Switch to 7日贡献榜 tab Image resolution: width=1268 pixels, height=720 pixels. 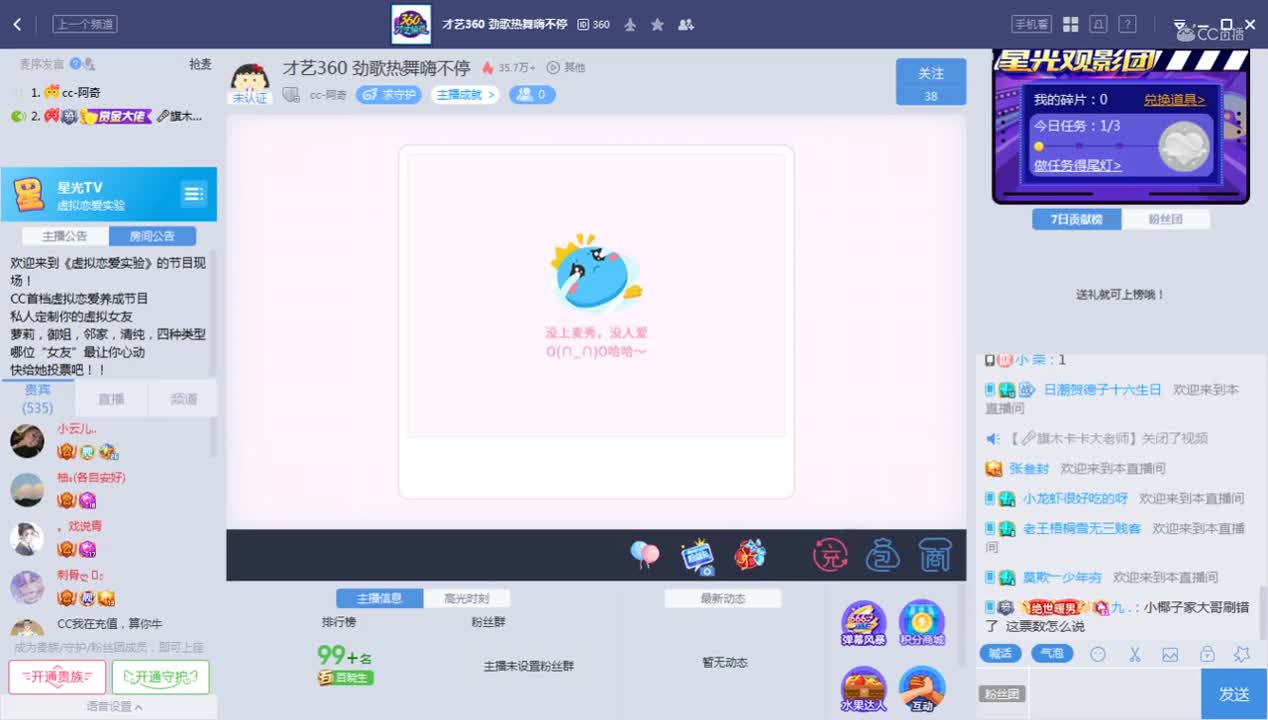click(1077, 219)
